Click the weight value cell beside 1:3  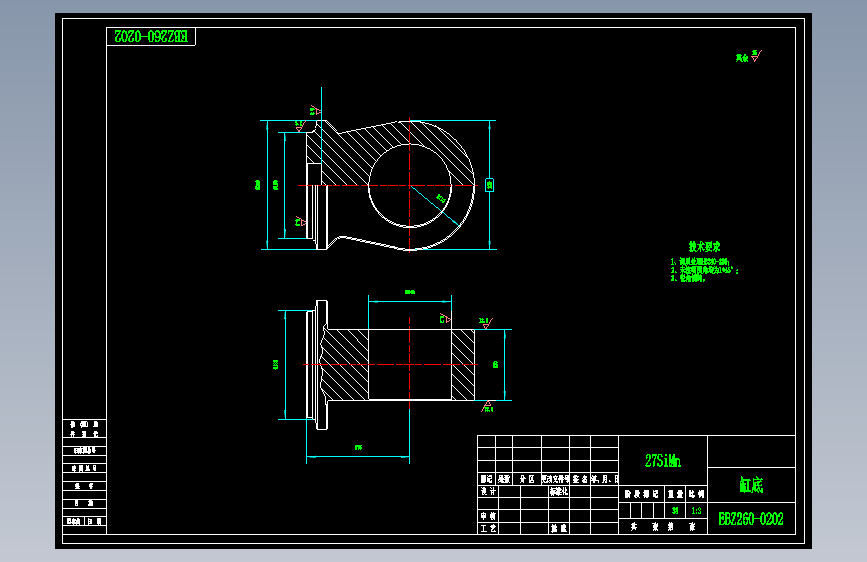coord(675,511)
